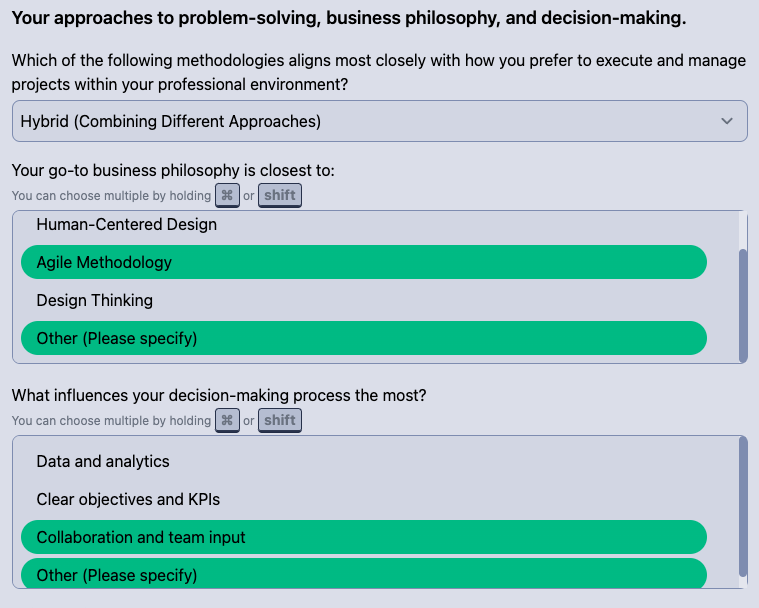Click the methodologies question label text
Screen dimensions: 759x608
pos(379,73)
